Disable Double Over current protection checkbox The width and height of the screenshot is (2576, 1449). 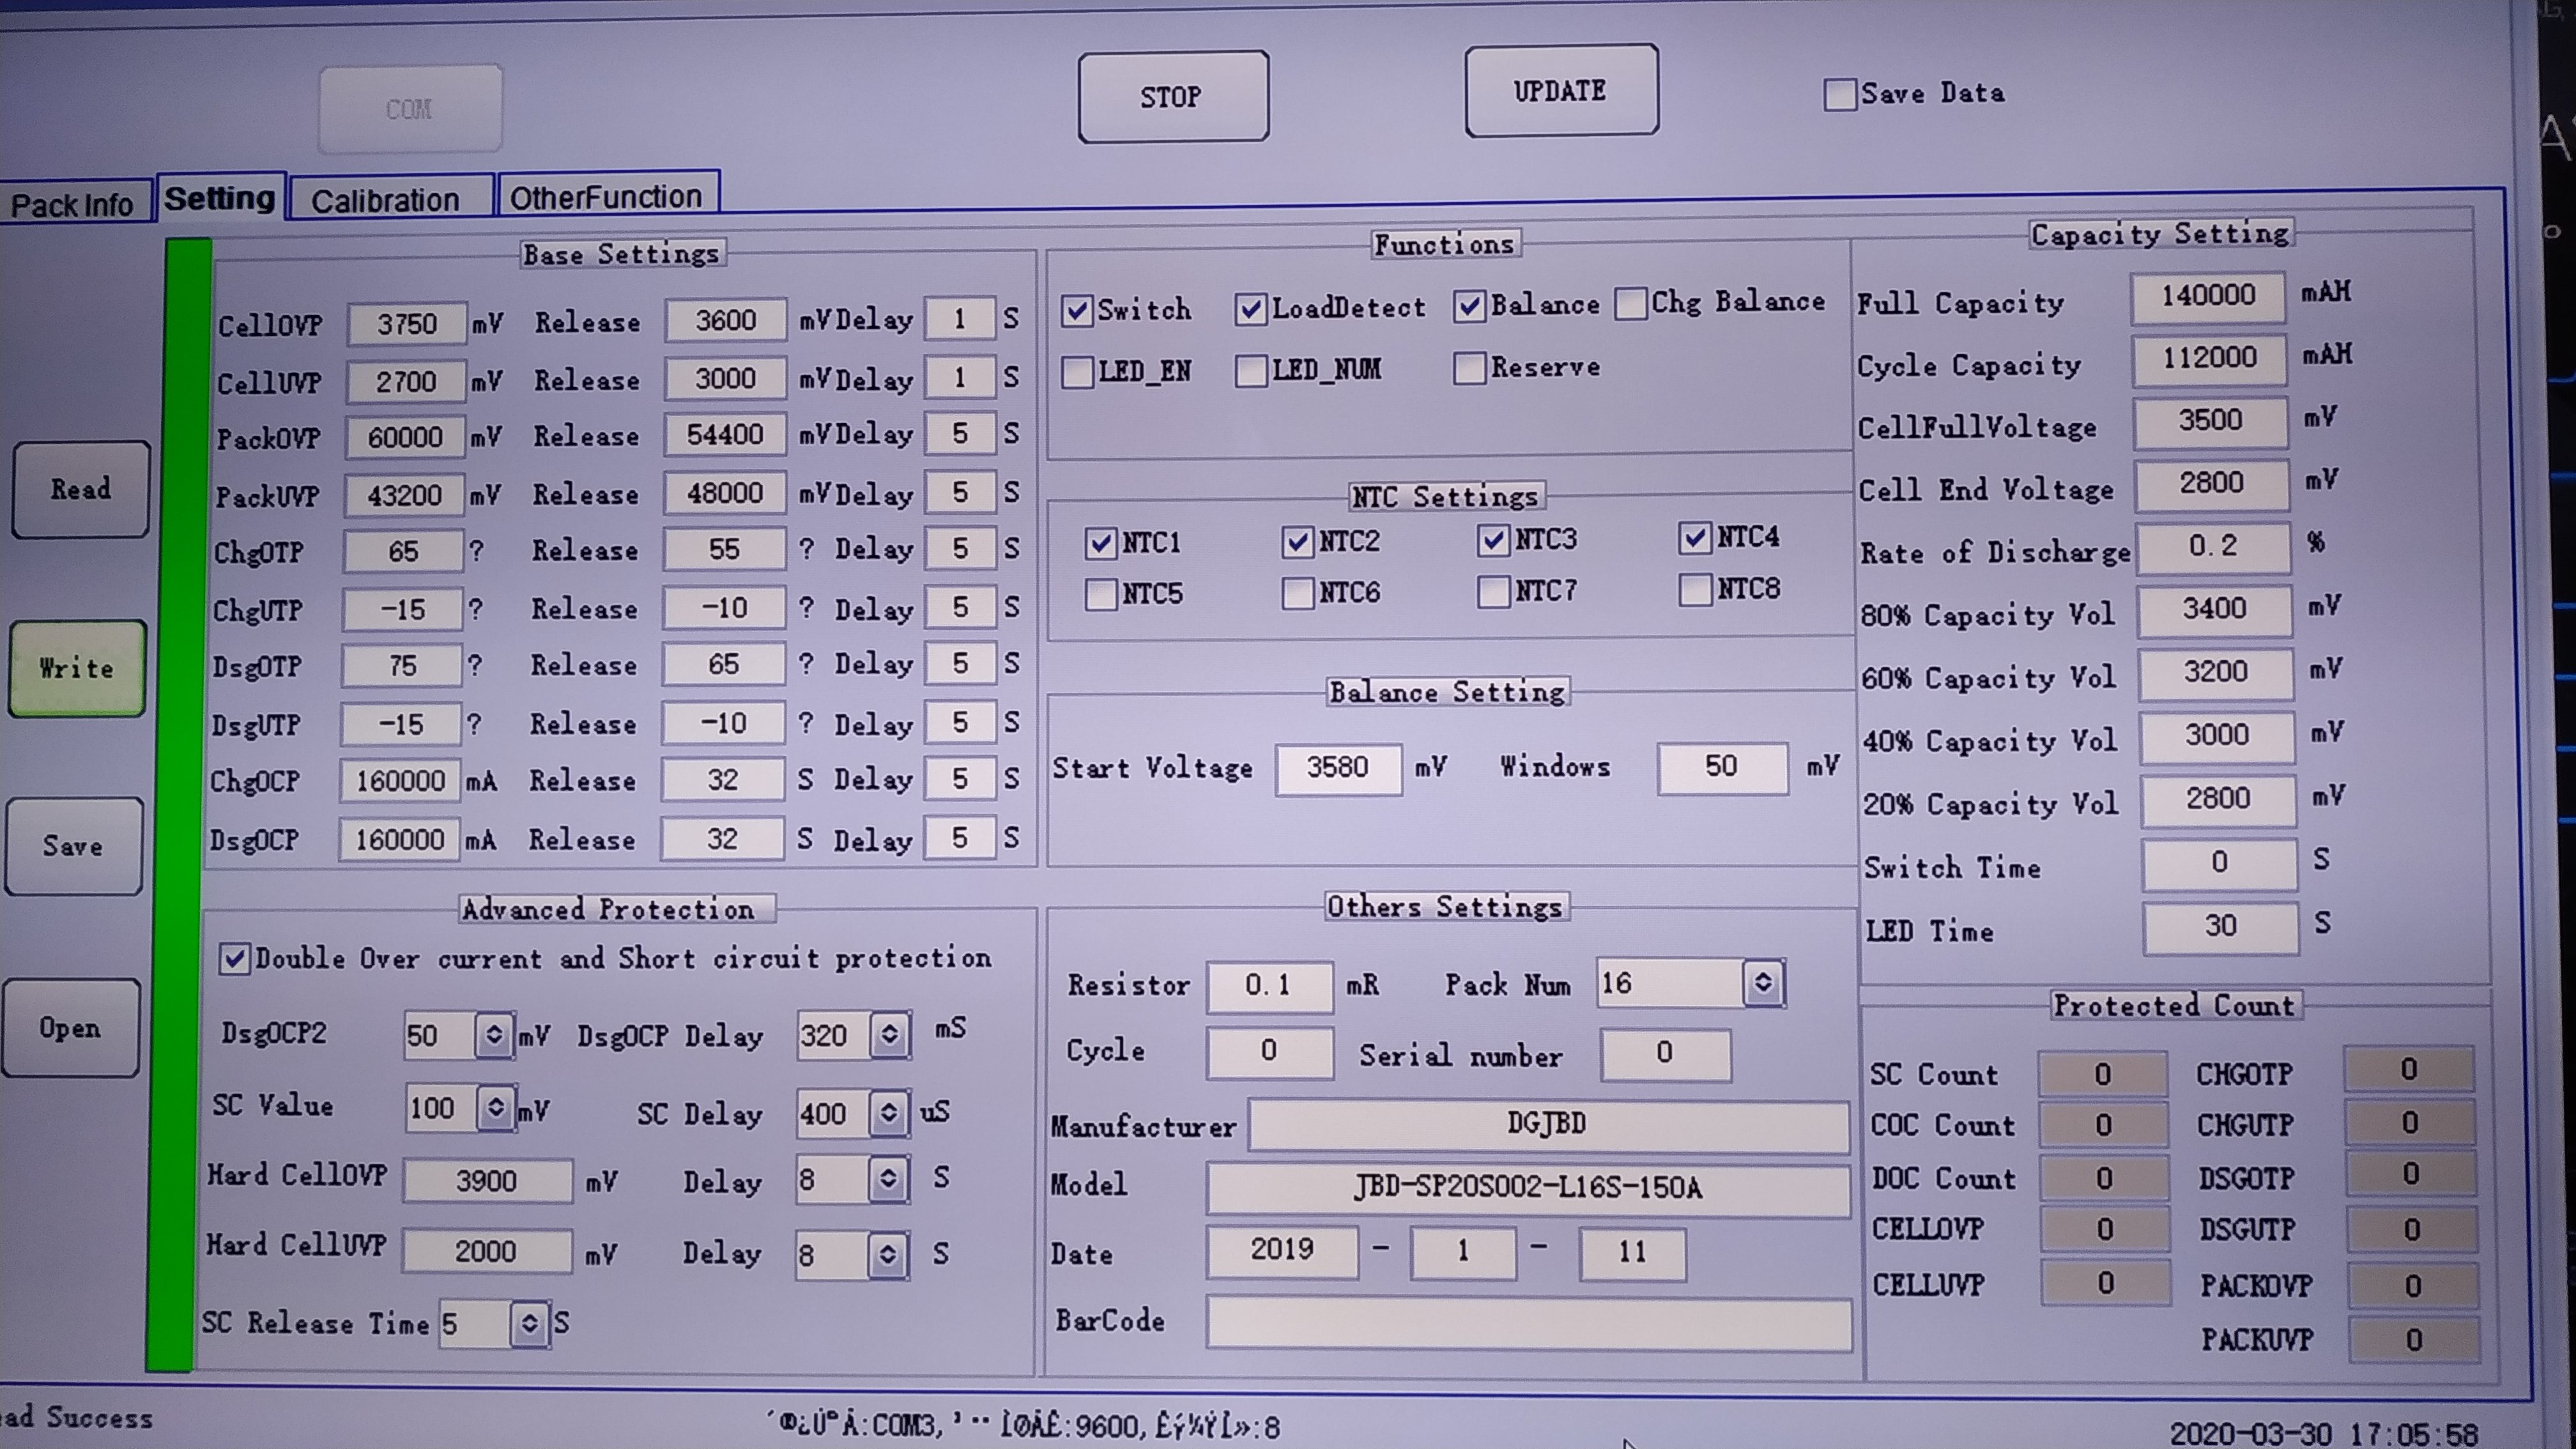(x=234, y=959)
